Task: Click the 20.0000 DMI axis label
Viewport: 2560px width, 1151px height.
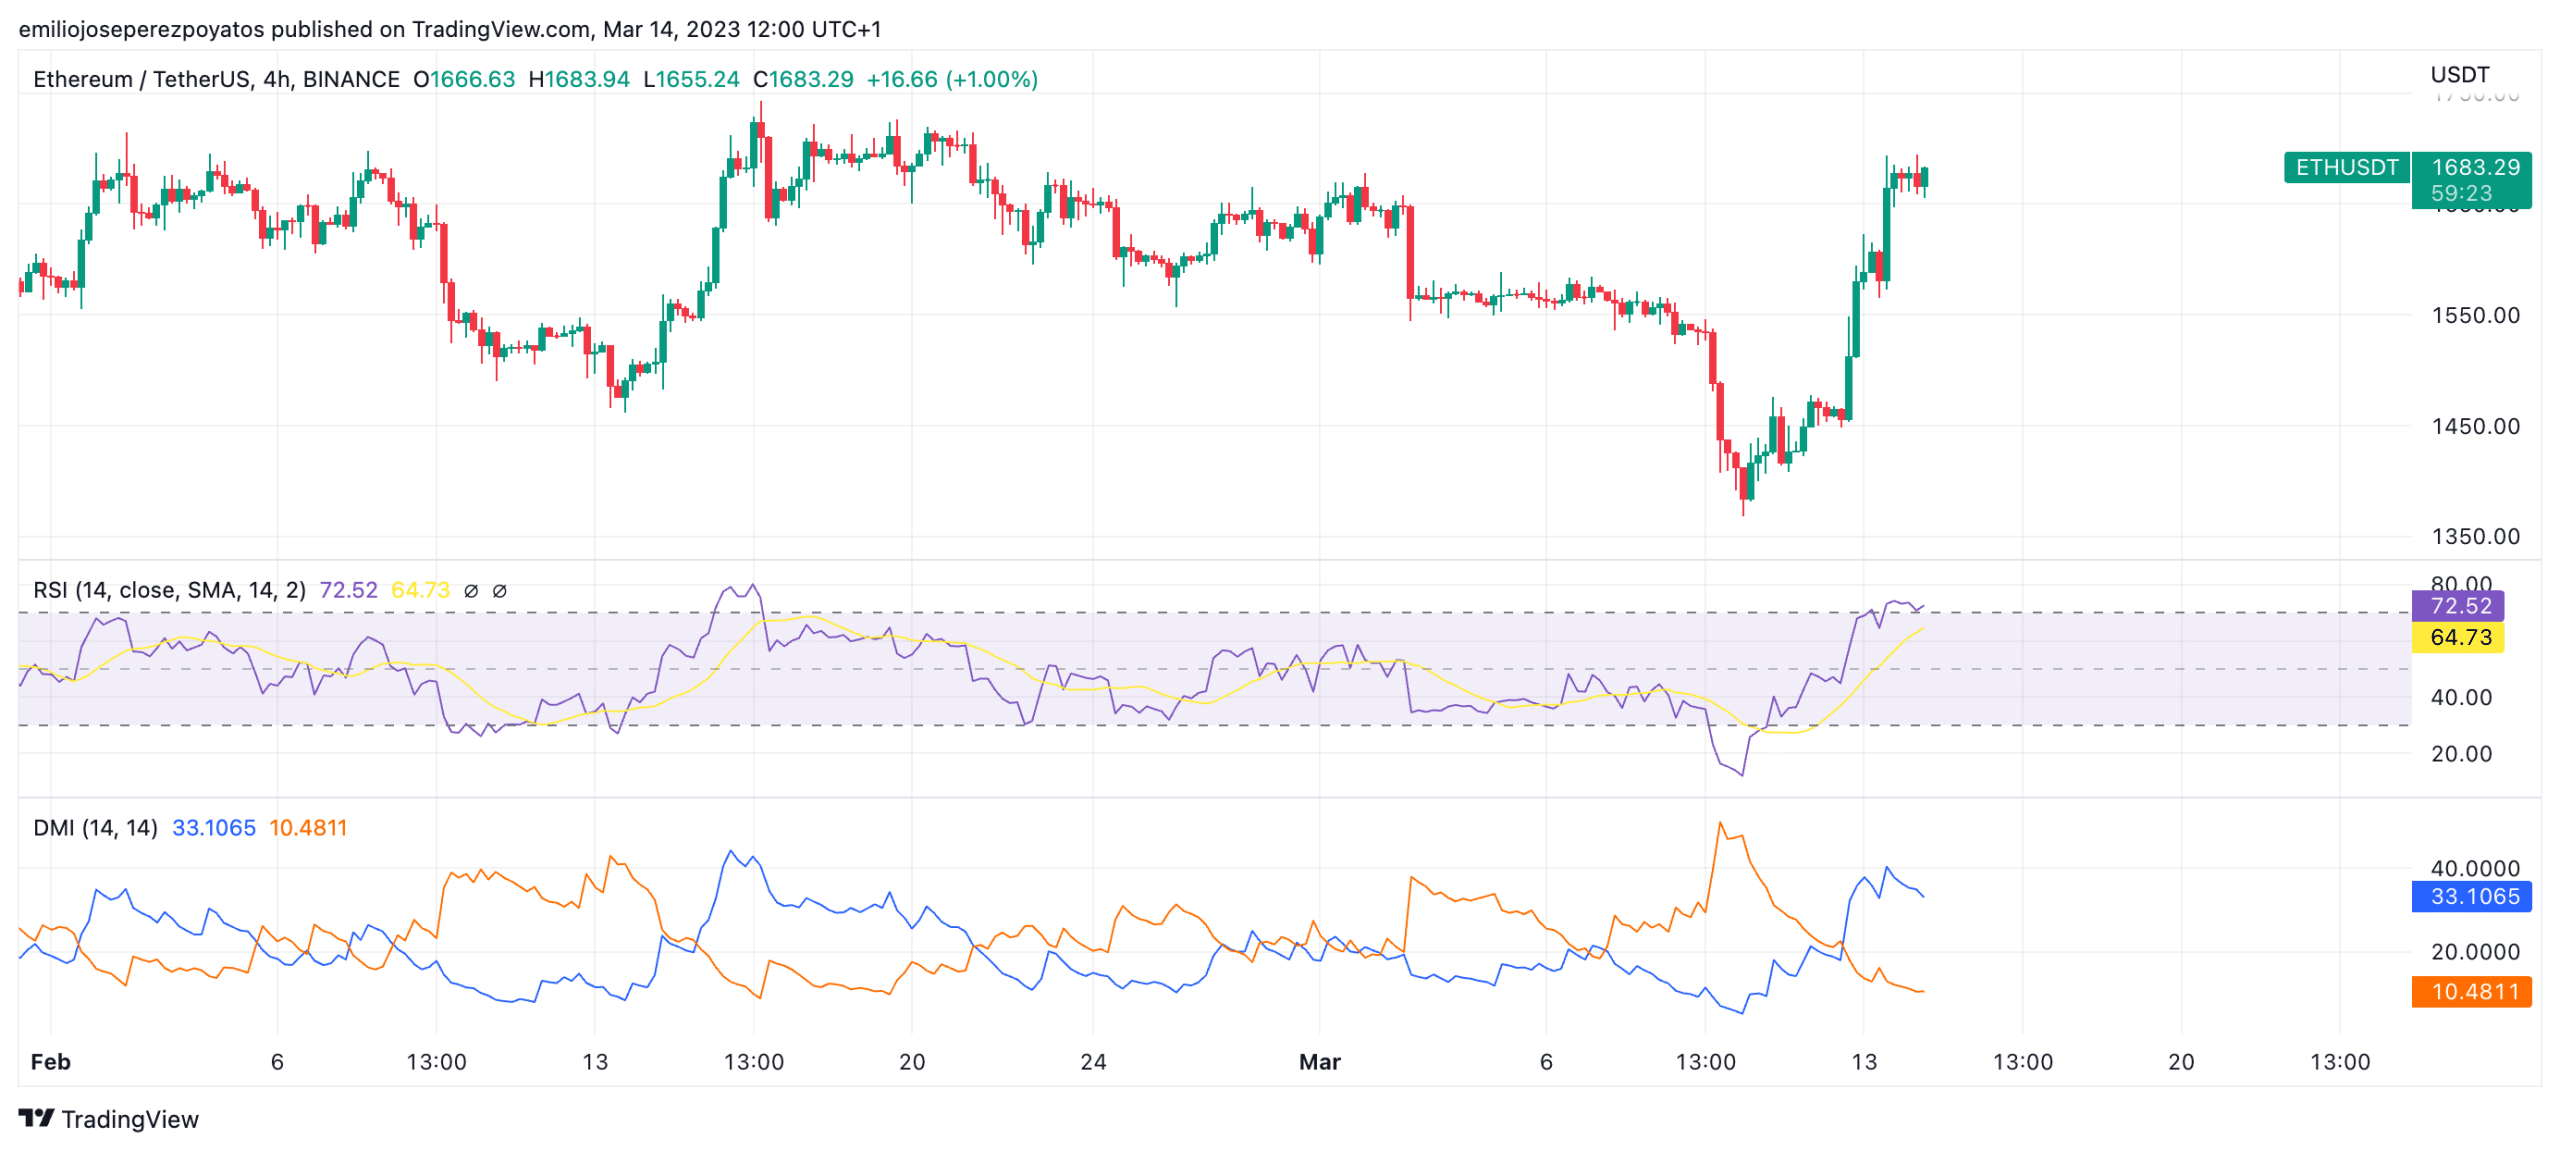Action: tap(2475, 952)
